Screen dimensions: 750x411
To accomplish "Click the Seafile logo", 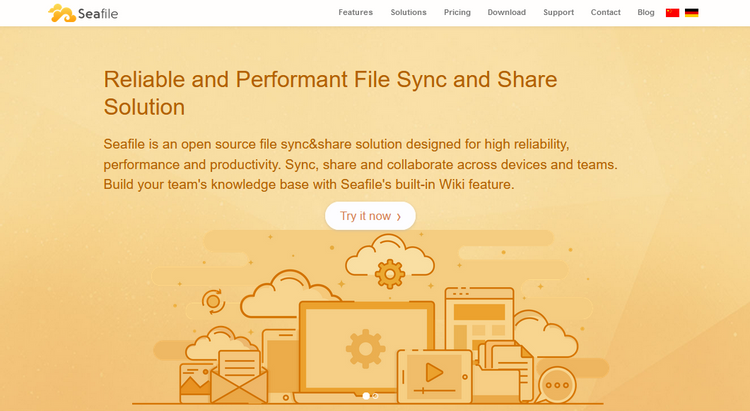I will pos(83,13).
